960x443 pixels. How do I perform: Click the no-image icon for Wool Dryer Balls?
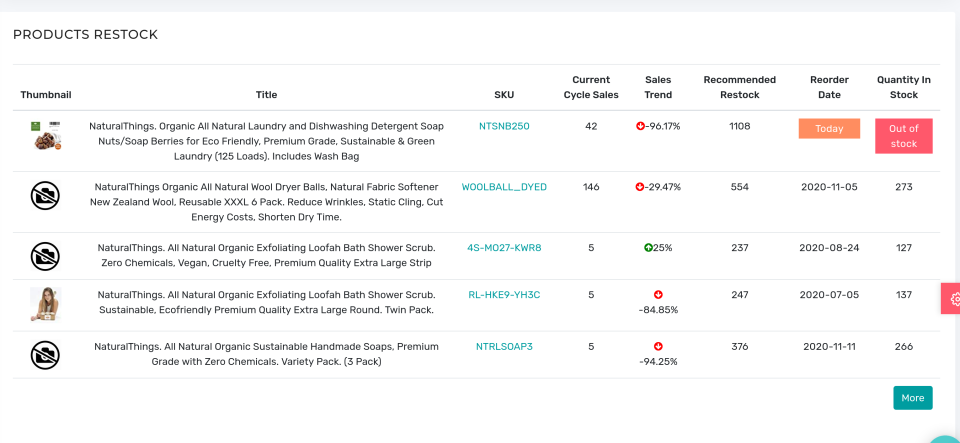tap(45, 196)
